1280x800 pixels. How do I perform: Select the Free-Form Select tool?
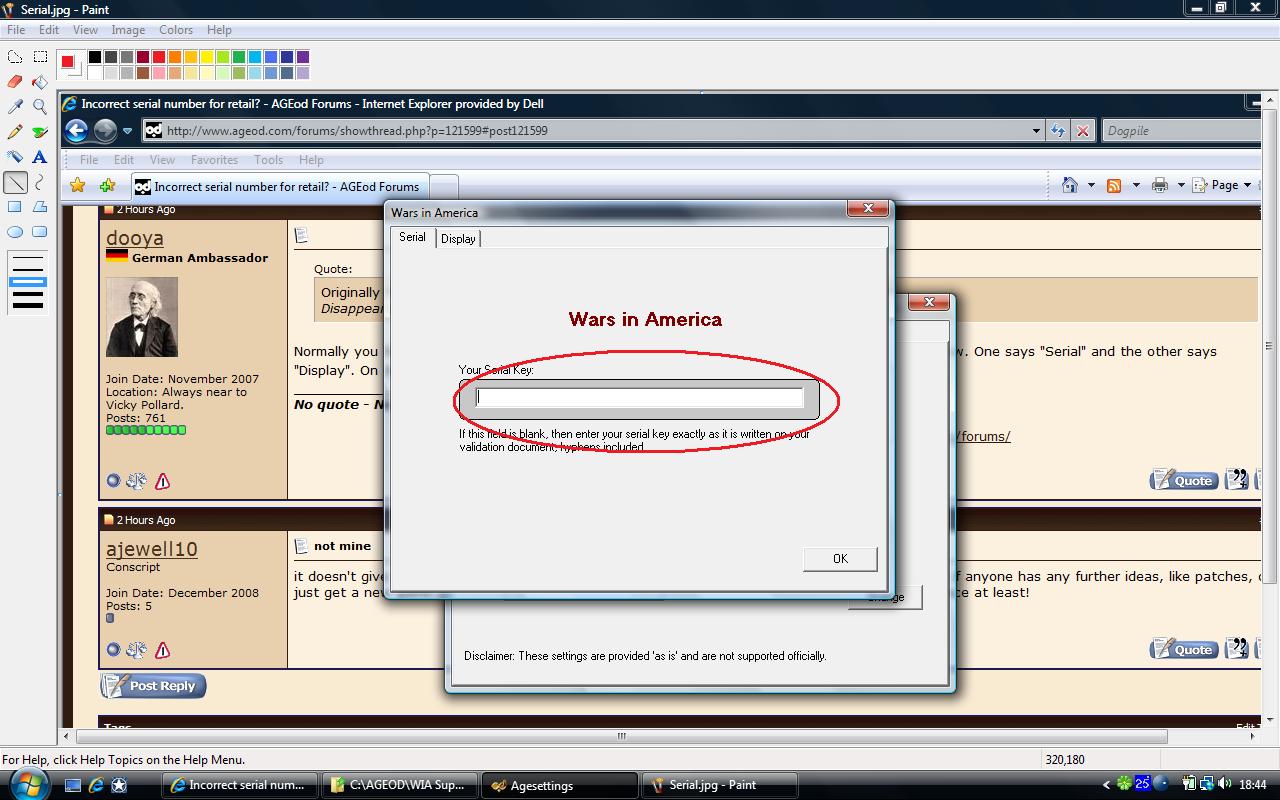(x=15, y=57)
